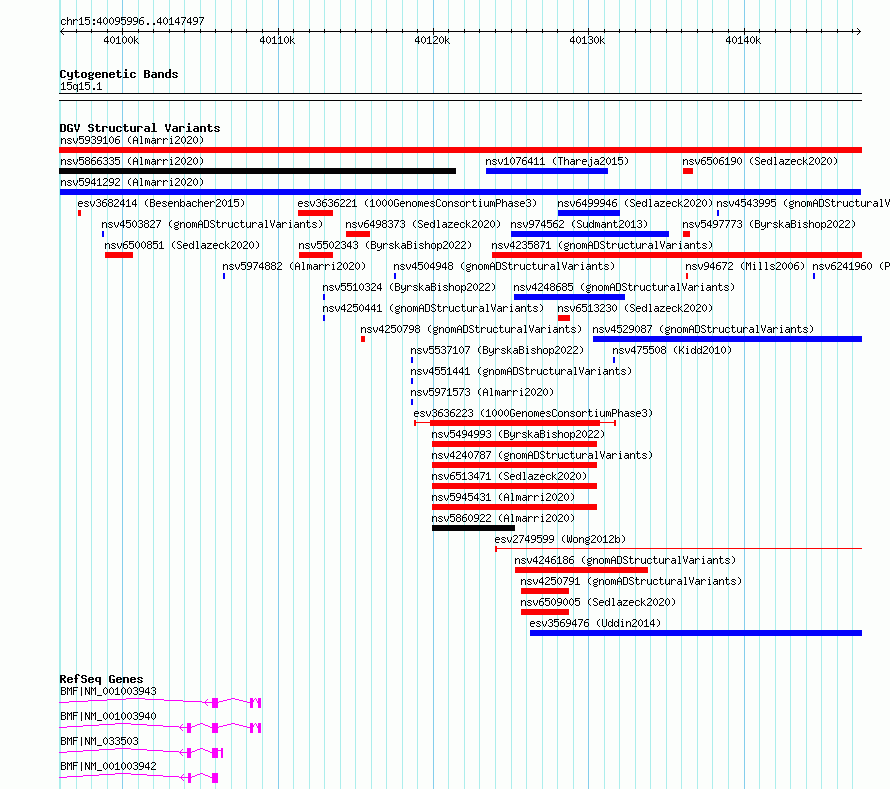
Task: Click nsv5502343 (ByrskaBishop2022) label
Action: pyautogui.click(x=385, y=245)
